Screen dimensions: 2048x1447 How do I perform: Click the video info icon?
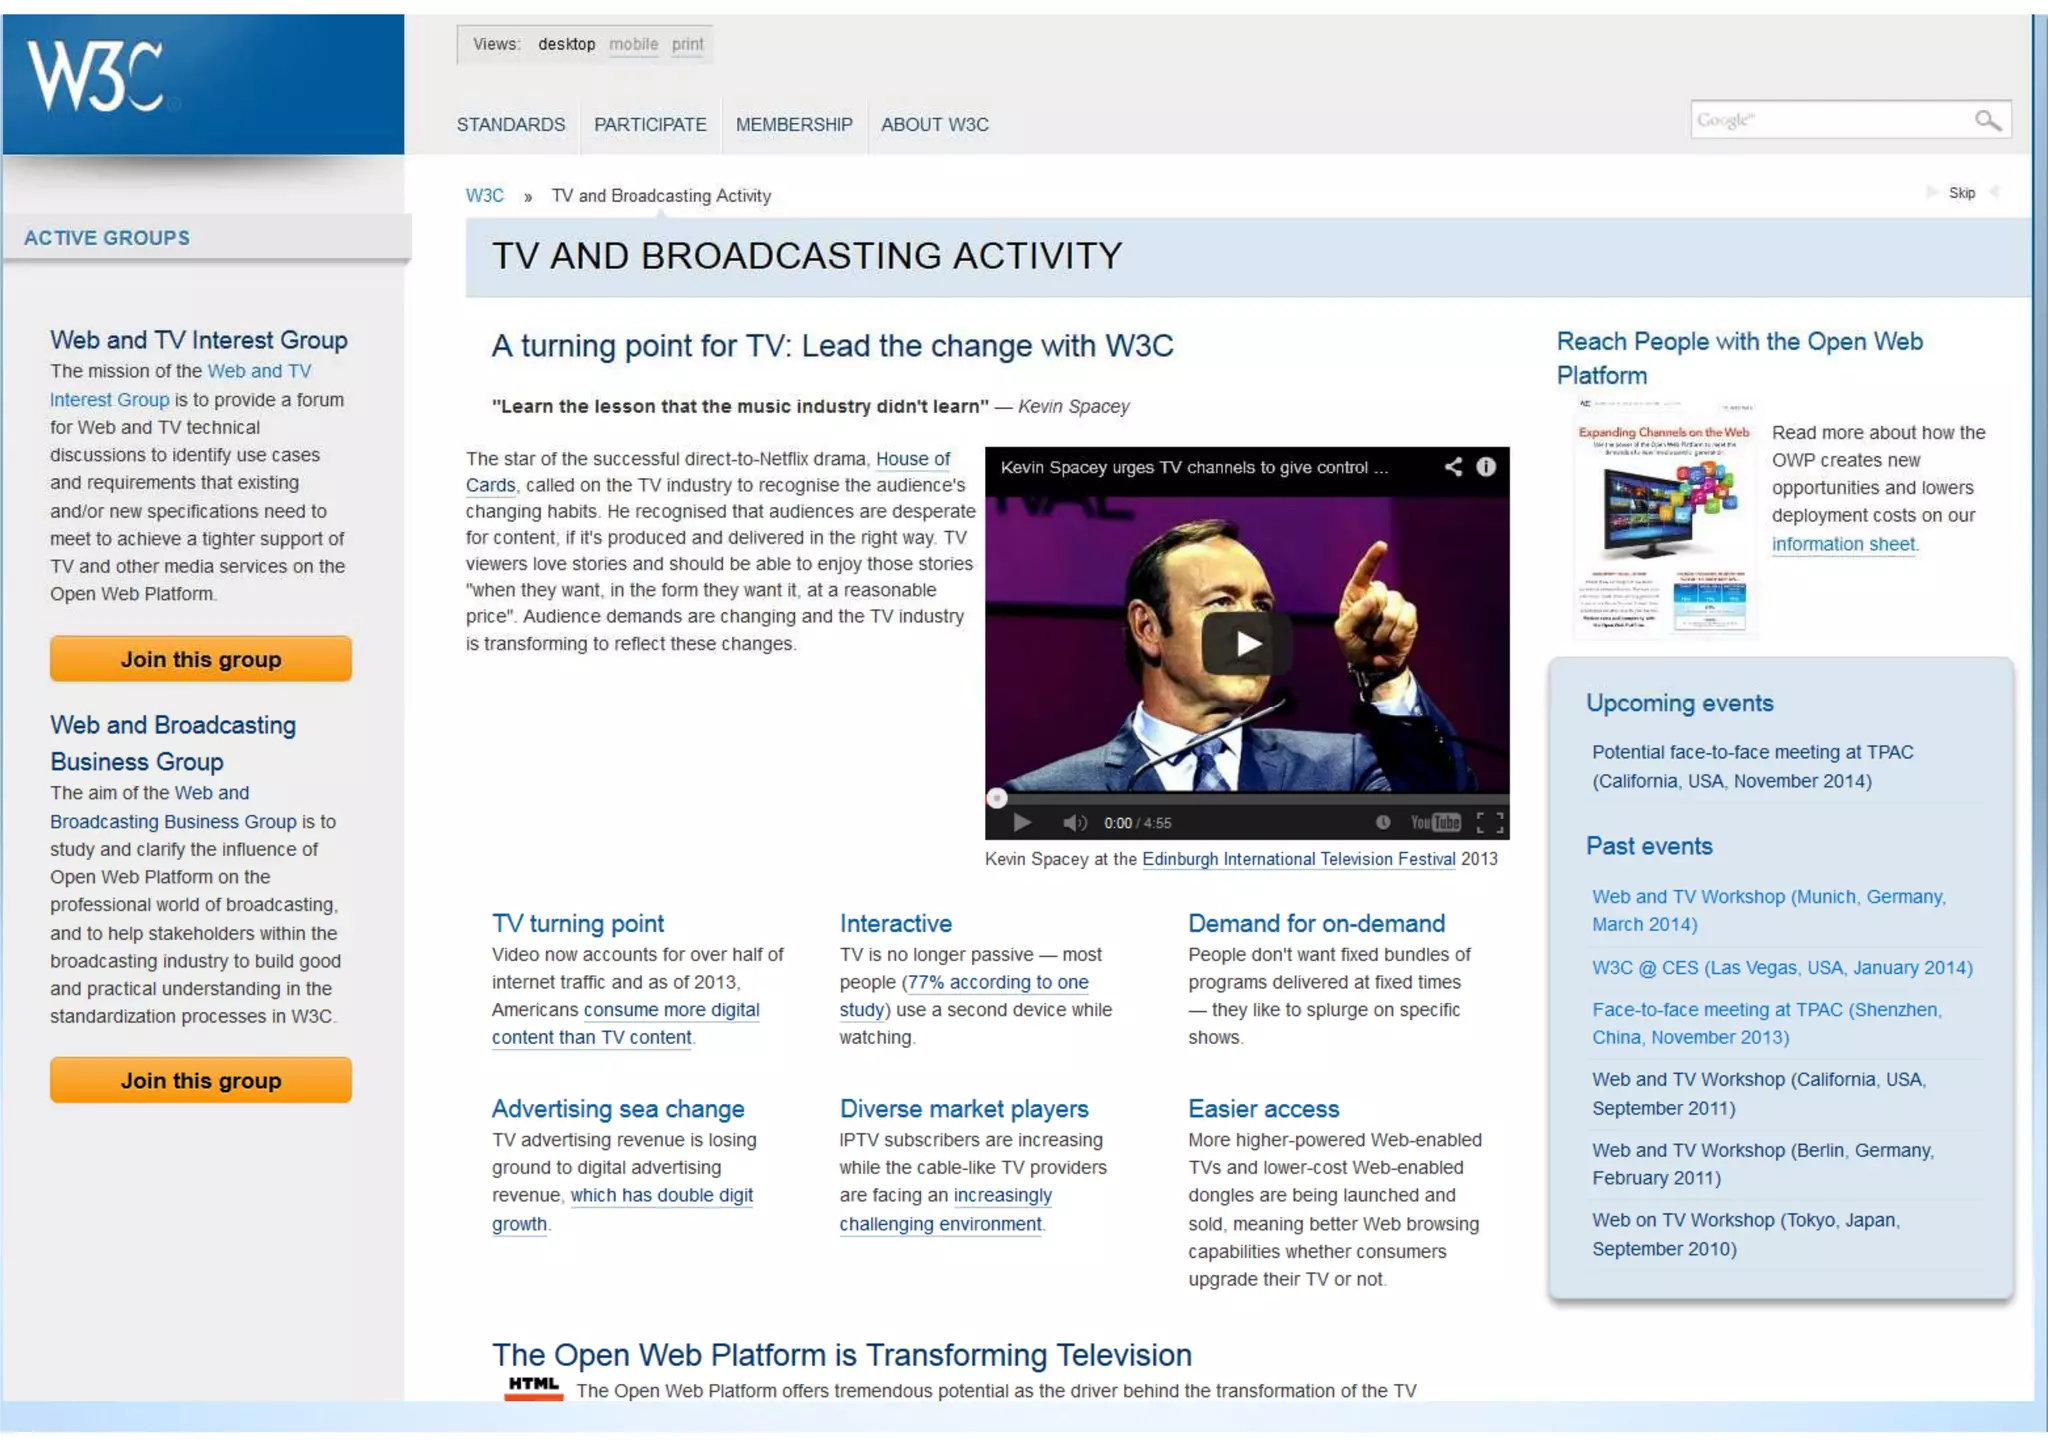coord(1486,467)
